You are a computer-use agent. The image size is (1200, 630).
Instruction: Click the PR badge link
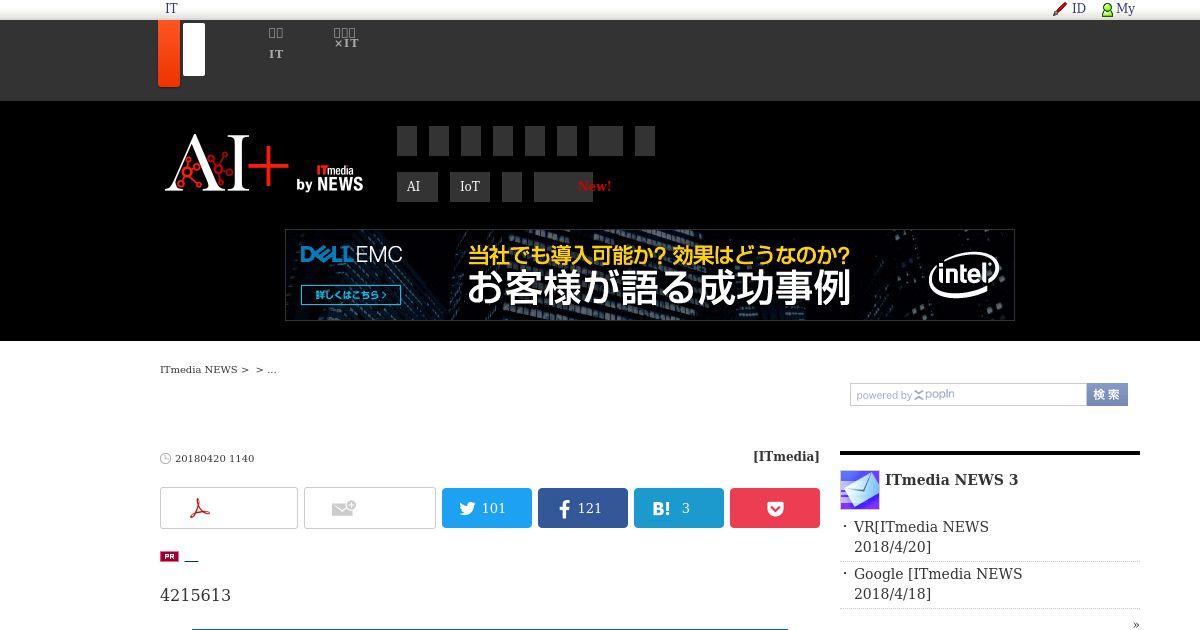[169, 556]
